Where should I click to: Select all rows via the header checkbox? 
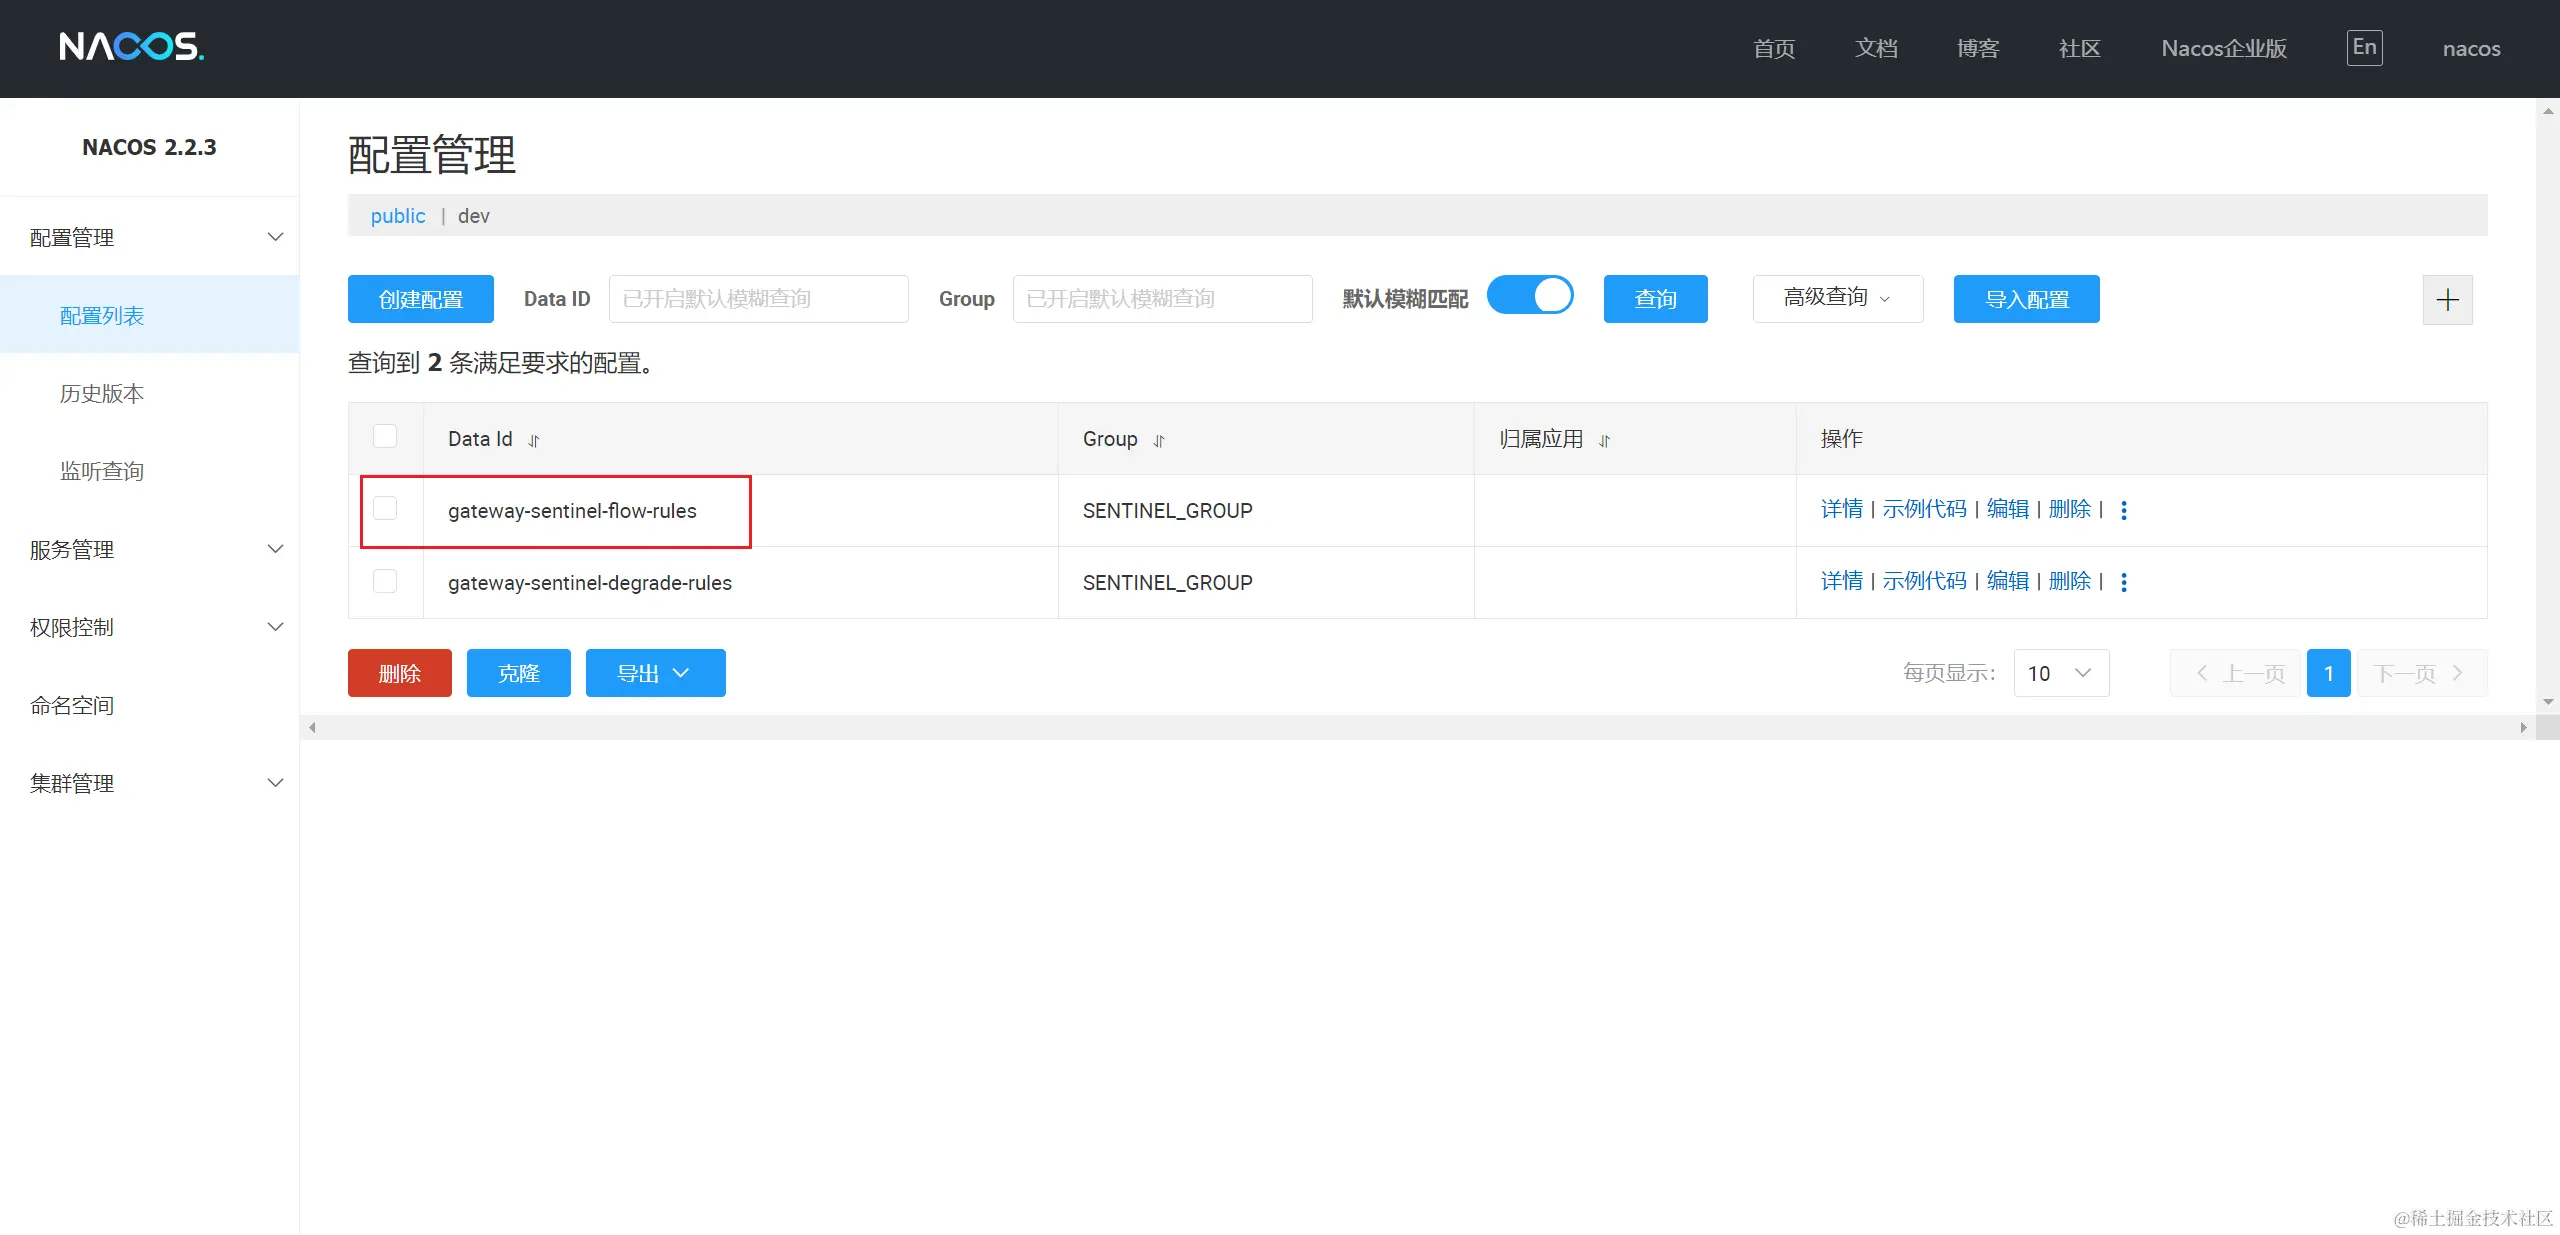click(x=385, y=437)
